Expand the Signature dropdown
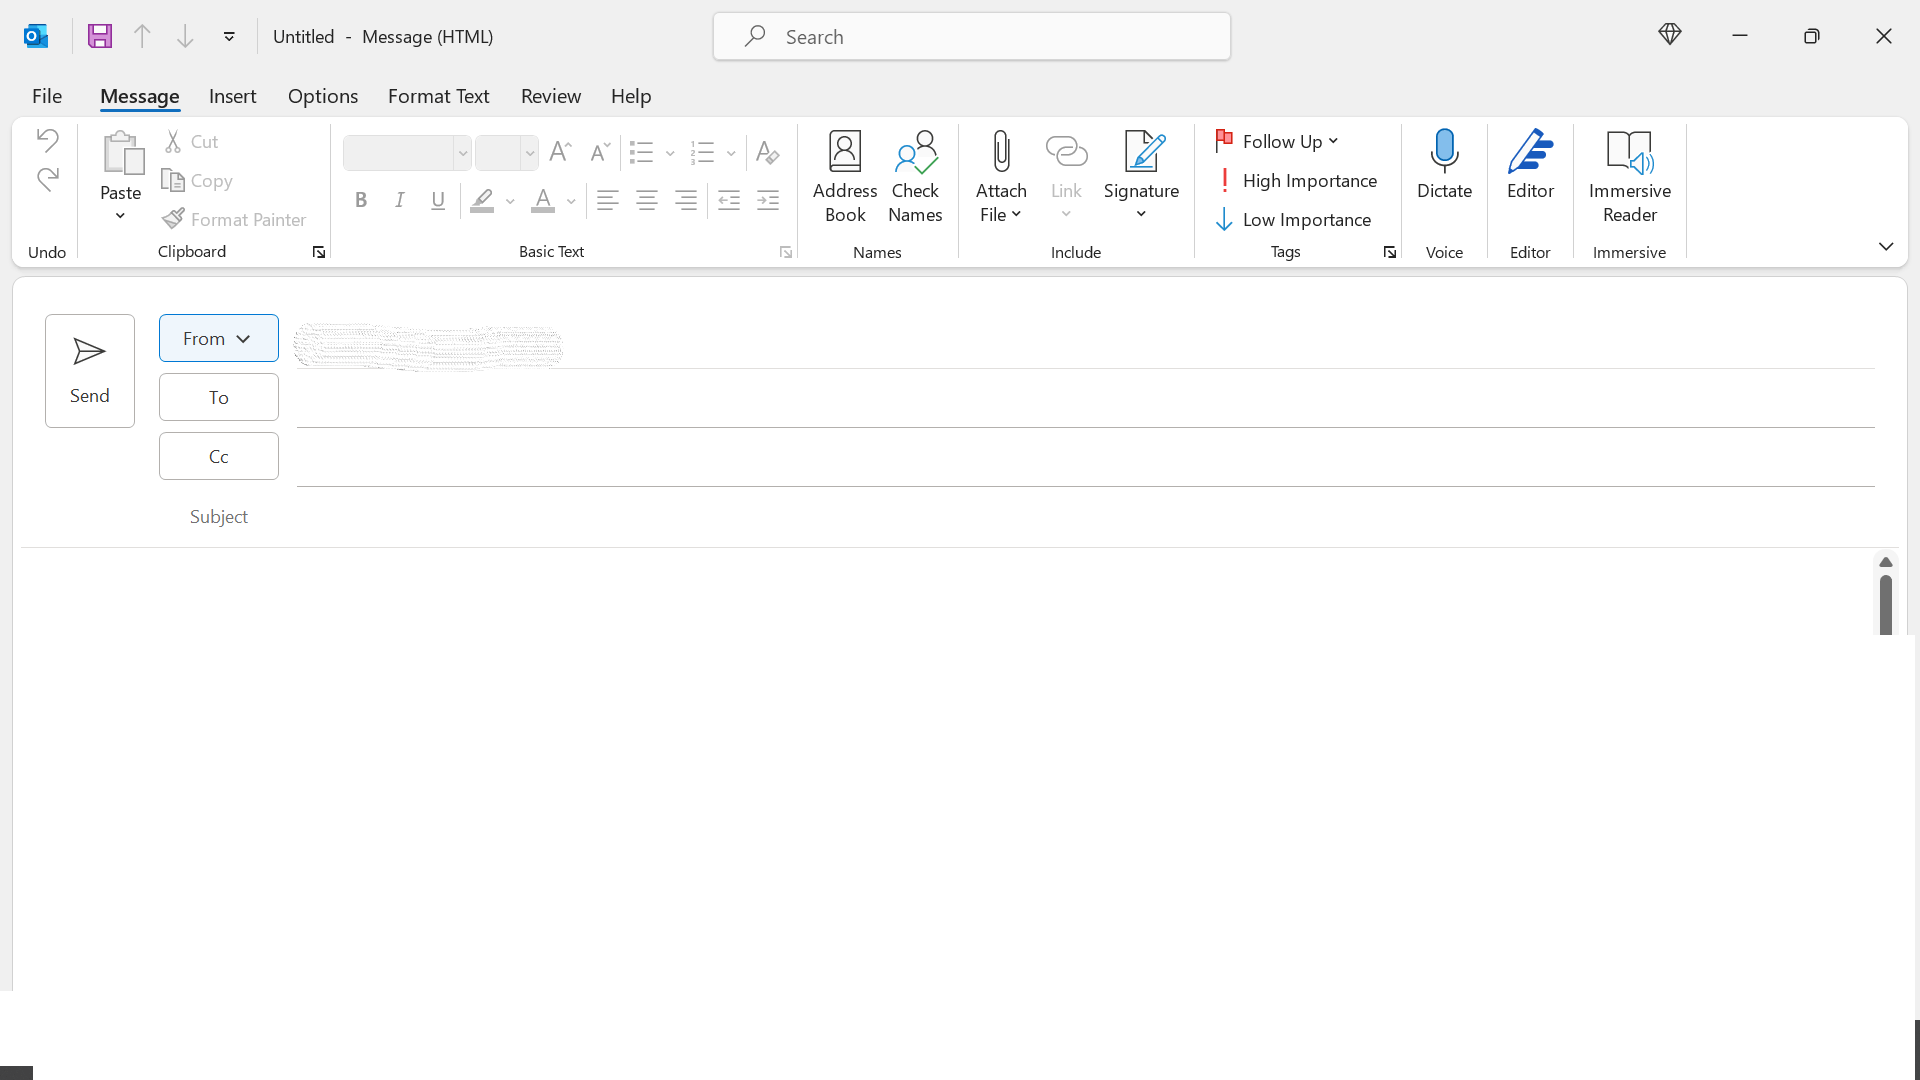 pos(1141,213)
